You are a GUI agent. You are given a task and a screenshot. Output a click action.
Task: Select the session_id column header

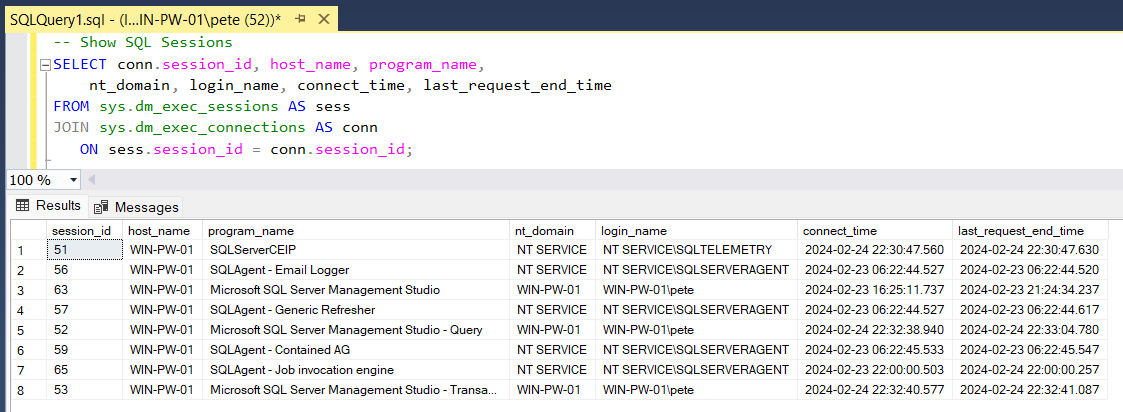[82, 230]
